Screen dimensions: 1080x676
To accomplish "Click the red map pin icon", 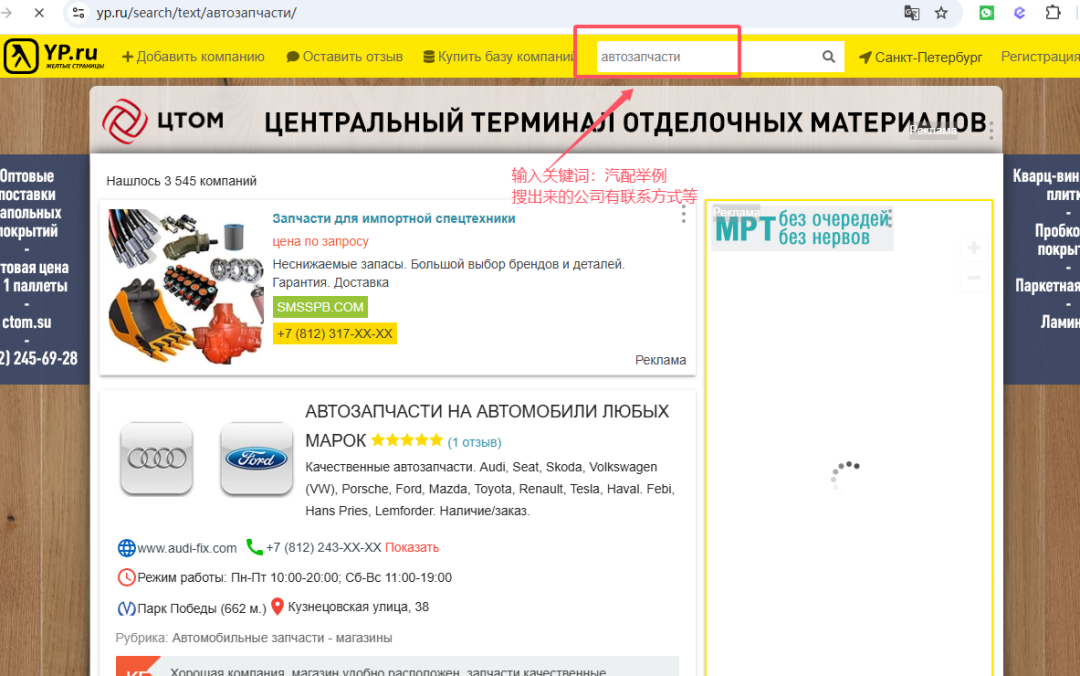I will coord(277,606).
